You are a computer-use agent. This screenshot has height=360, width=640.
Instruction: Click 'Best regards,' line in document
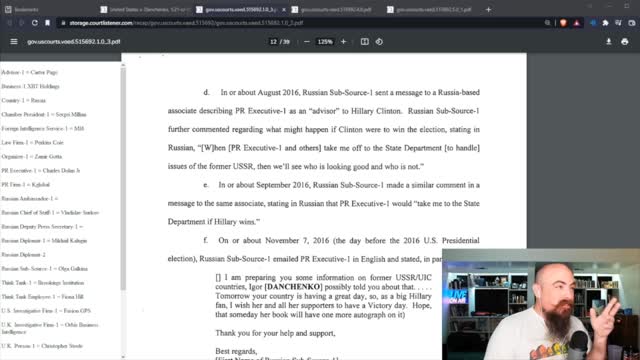pyautogui.click(x=236, y=351)
